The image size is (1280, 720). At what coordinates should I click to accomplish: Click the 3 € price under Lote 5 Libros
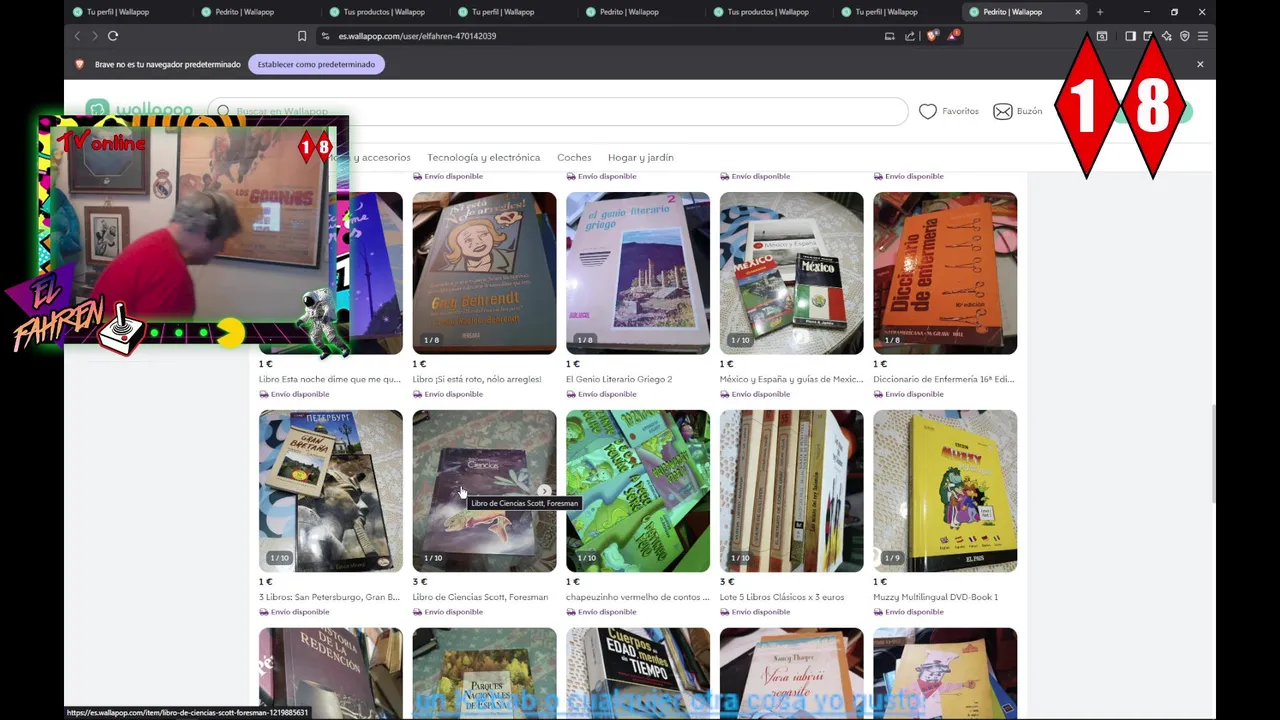[727, 582]
